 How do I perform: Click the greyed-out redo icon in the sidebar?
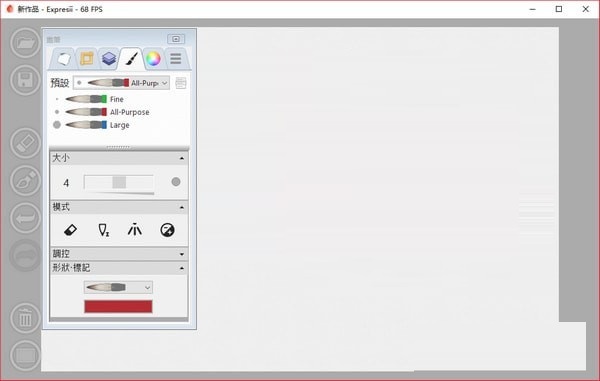pos(25,255)
